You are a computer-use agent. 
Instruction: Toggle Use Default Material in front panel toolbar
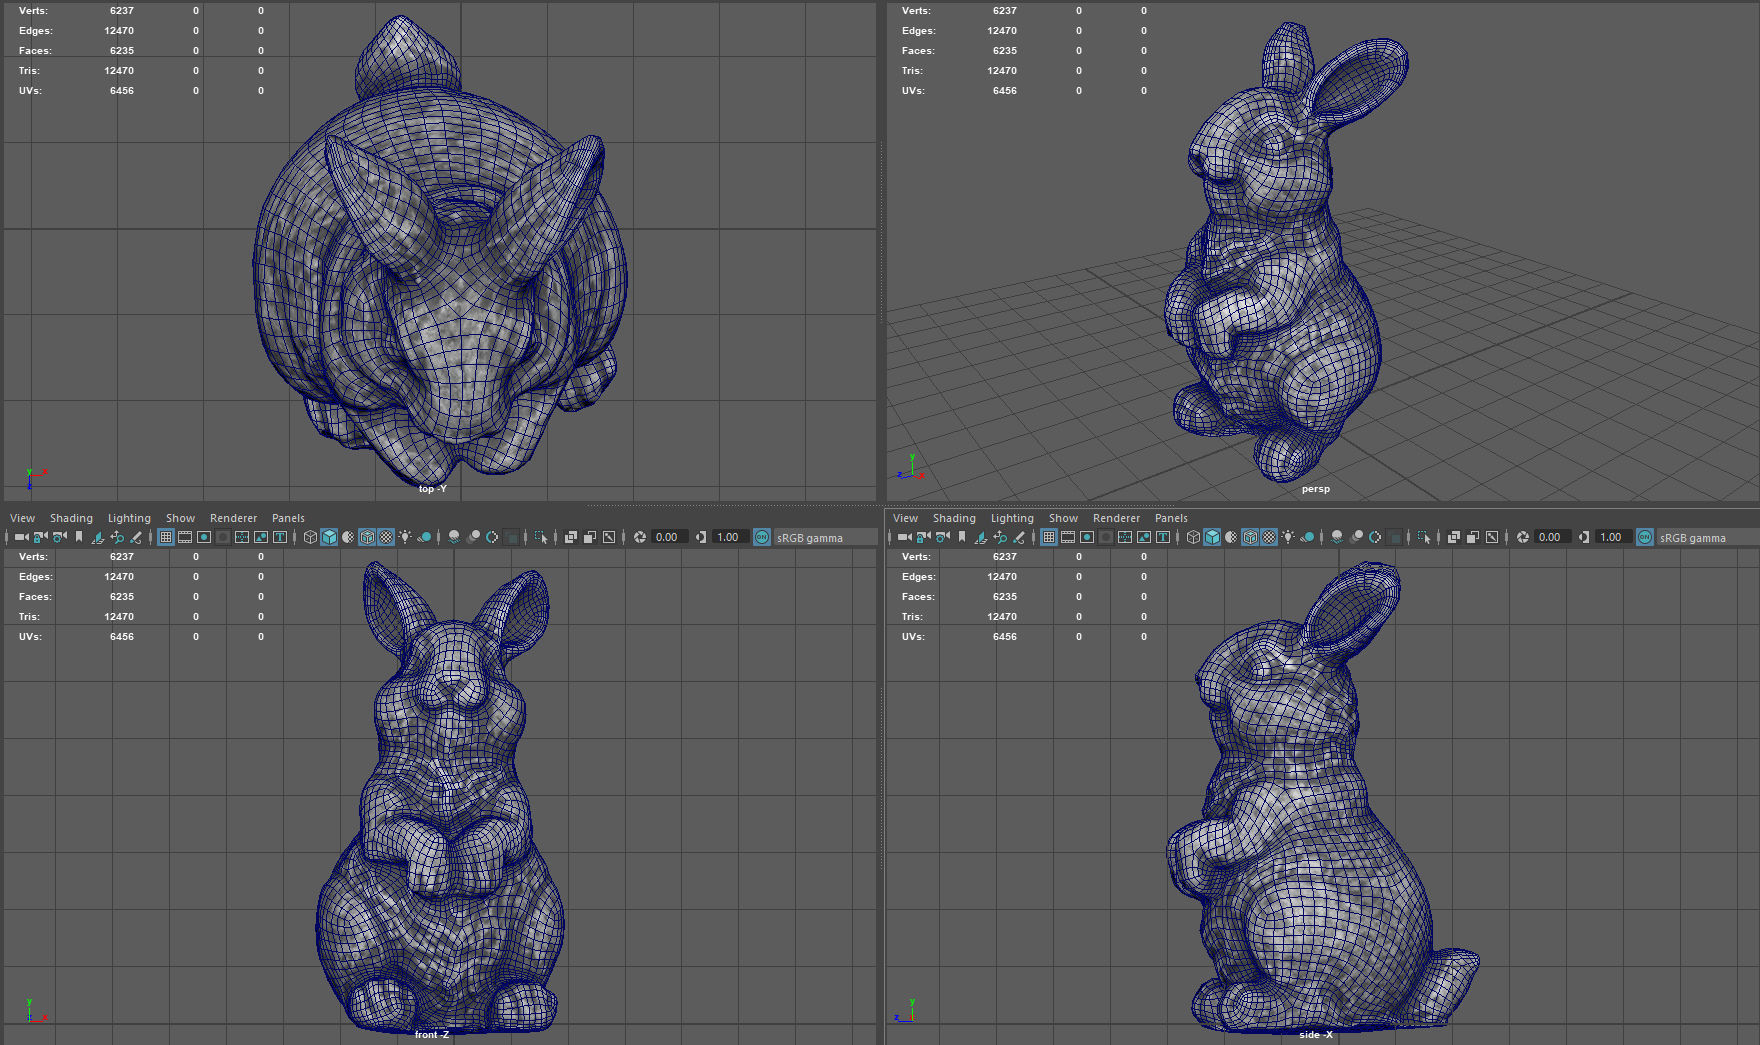348,537
